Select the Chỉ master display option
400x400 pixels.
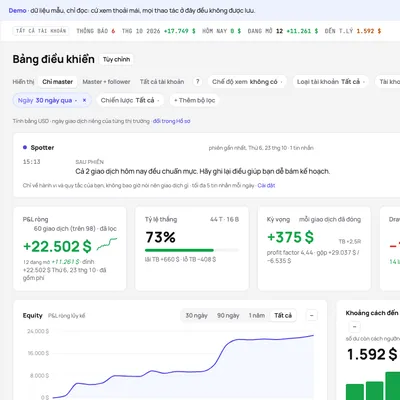(57, 82)
